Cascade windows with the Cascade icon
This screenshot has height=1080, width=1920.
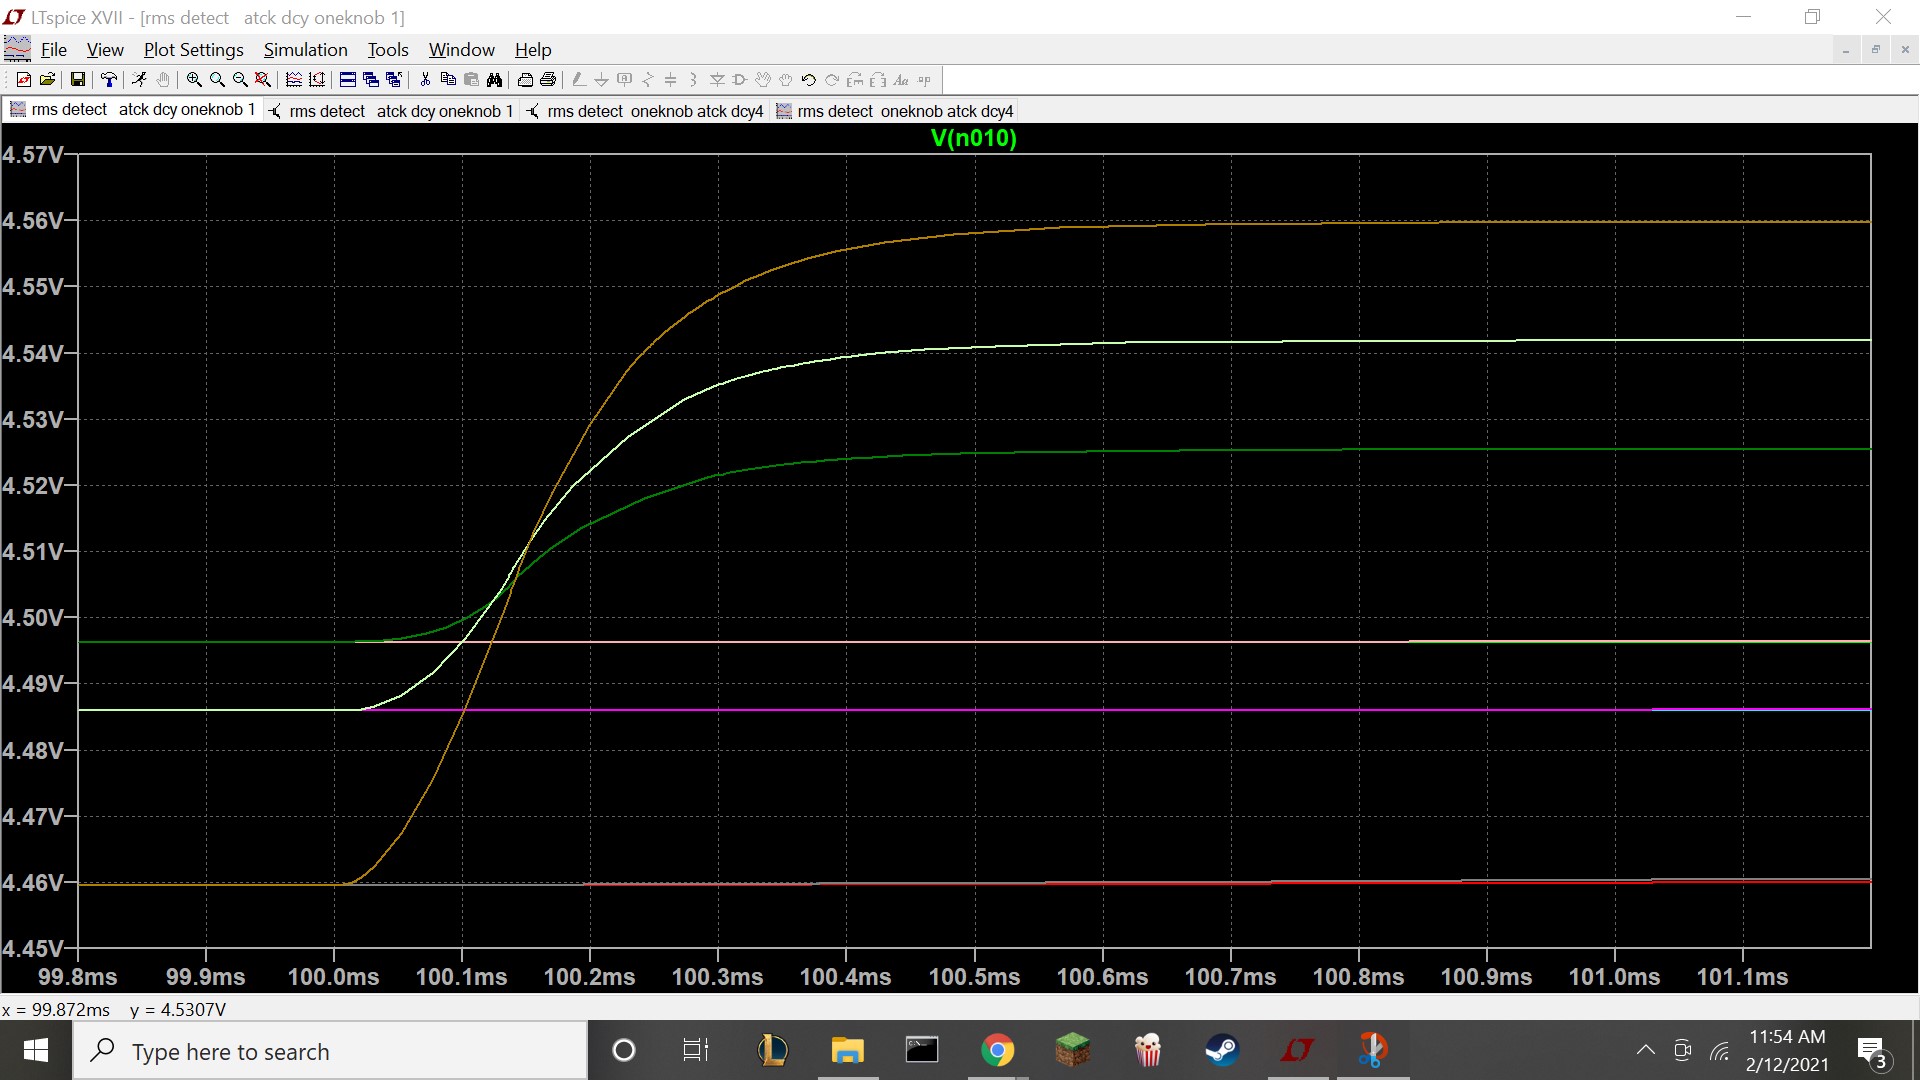point(371,80)
